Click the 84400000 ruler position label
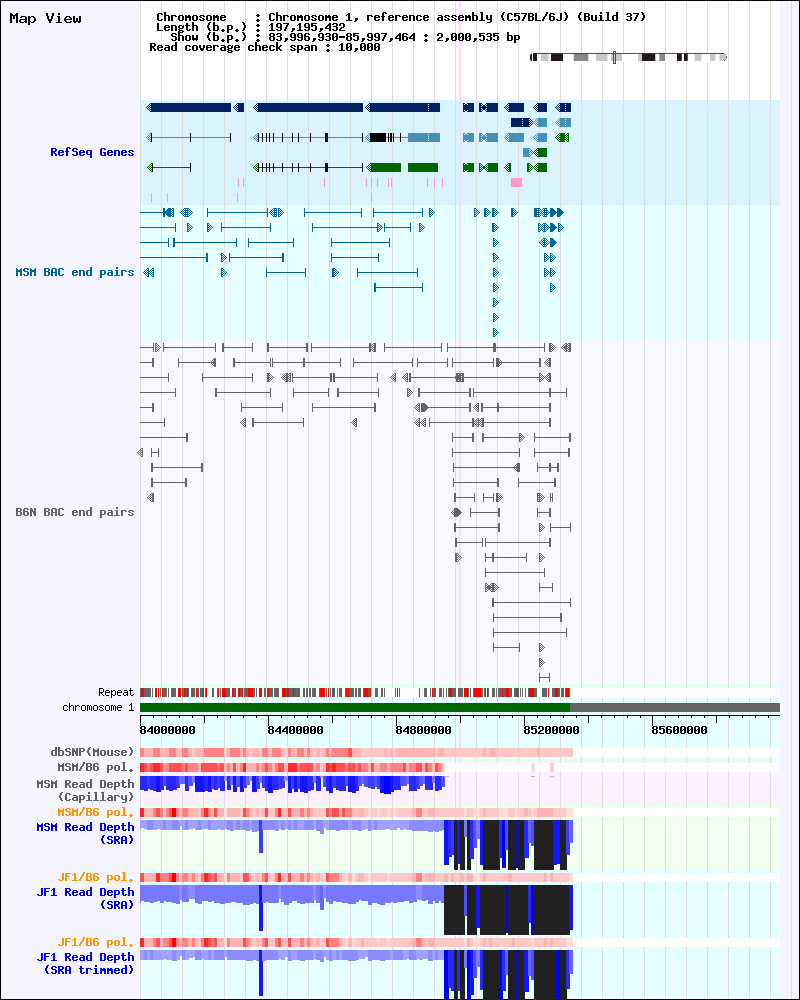This screenshot has height=1000, width=800. 295,730
